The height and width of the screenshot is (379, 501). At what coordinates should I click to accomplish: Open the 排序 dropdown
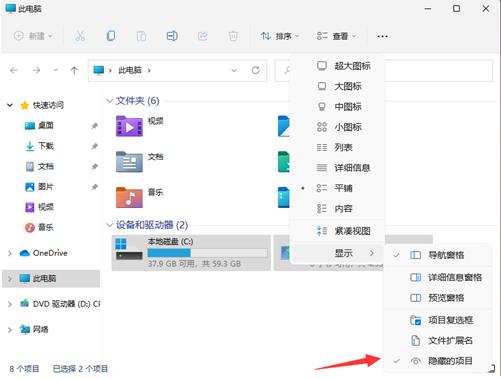(279, 36)
